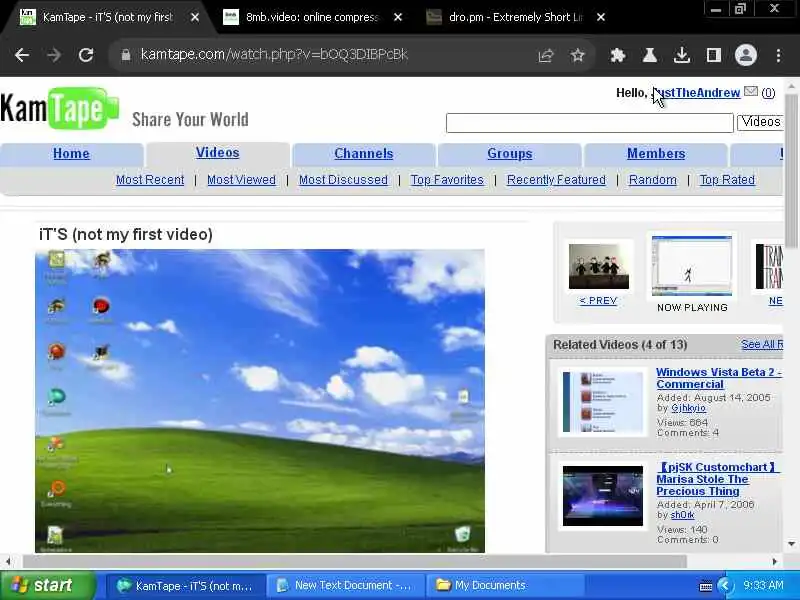Click the Chrome labs flask icon
Screen dimensions: 800x600
pyautogui.click(x=649, y=55)
